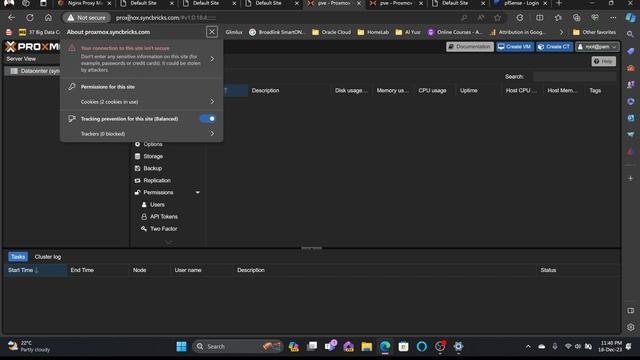Show more bookmarks with the chevron
640x360 pixels.
(x=561, y=32)
